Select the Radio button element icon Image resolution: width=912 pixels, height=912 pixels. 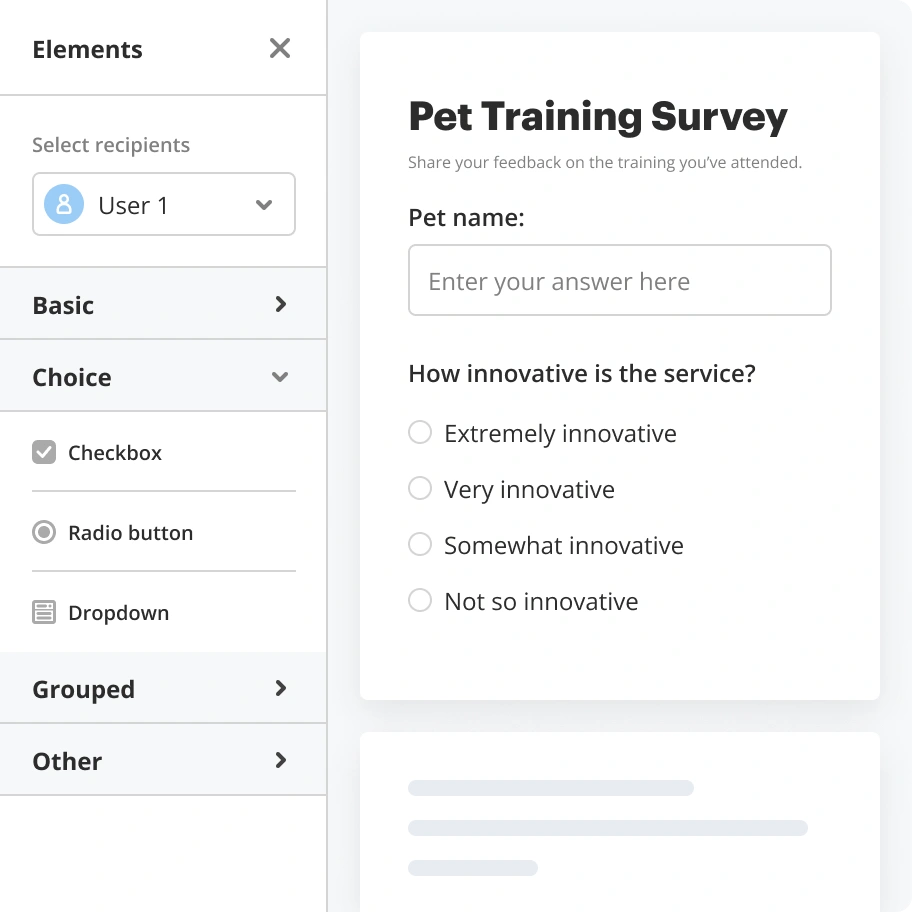(x=44, y=532)
